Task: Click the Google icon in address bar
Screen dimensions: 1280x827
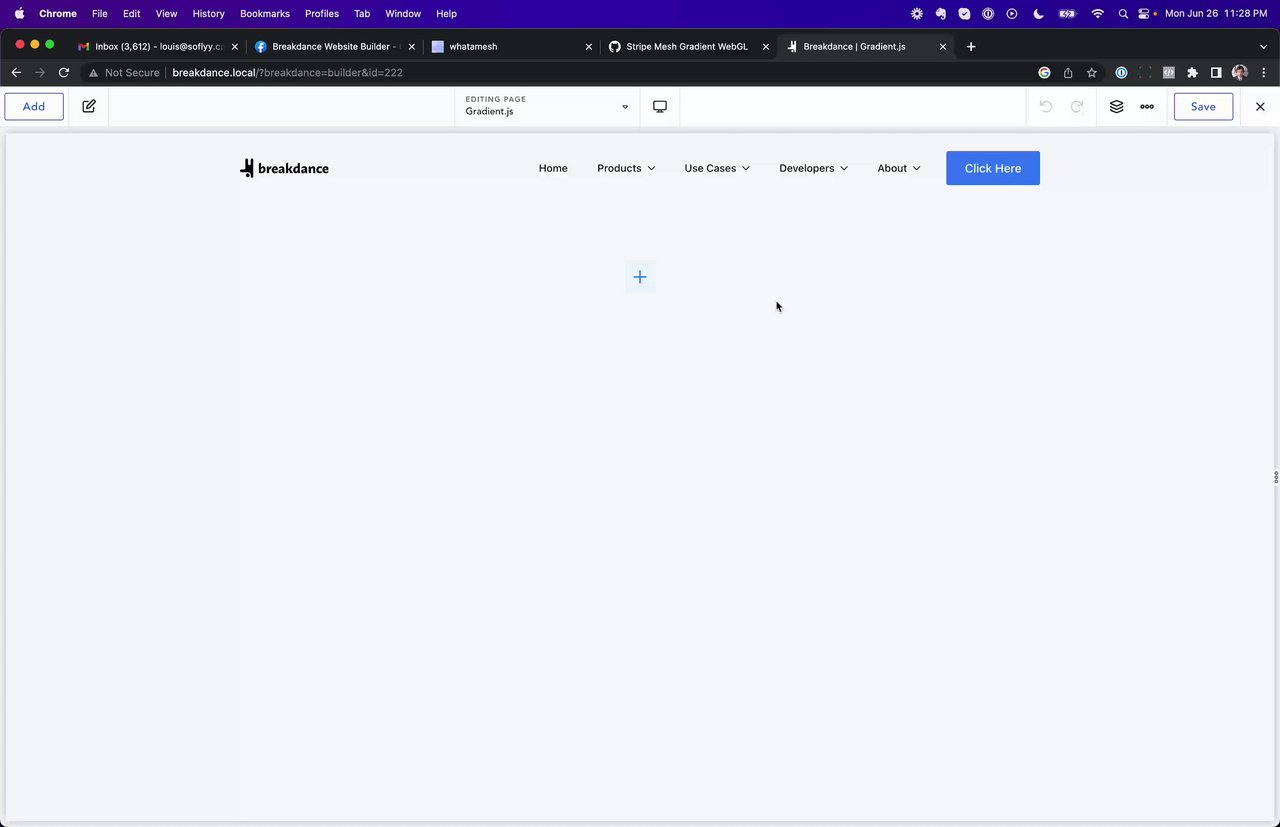Action: click(1044, 72)
